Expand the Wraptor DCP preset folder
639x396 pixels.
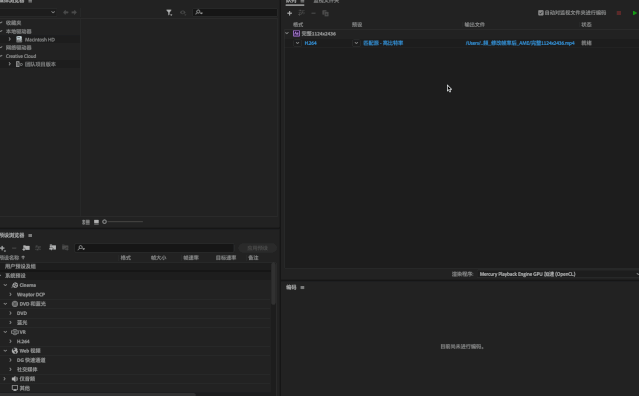pyautogui.click(x=11, y=295)
